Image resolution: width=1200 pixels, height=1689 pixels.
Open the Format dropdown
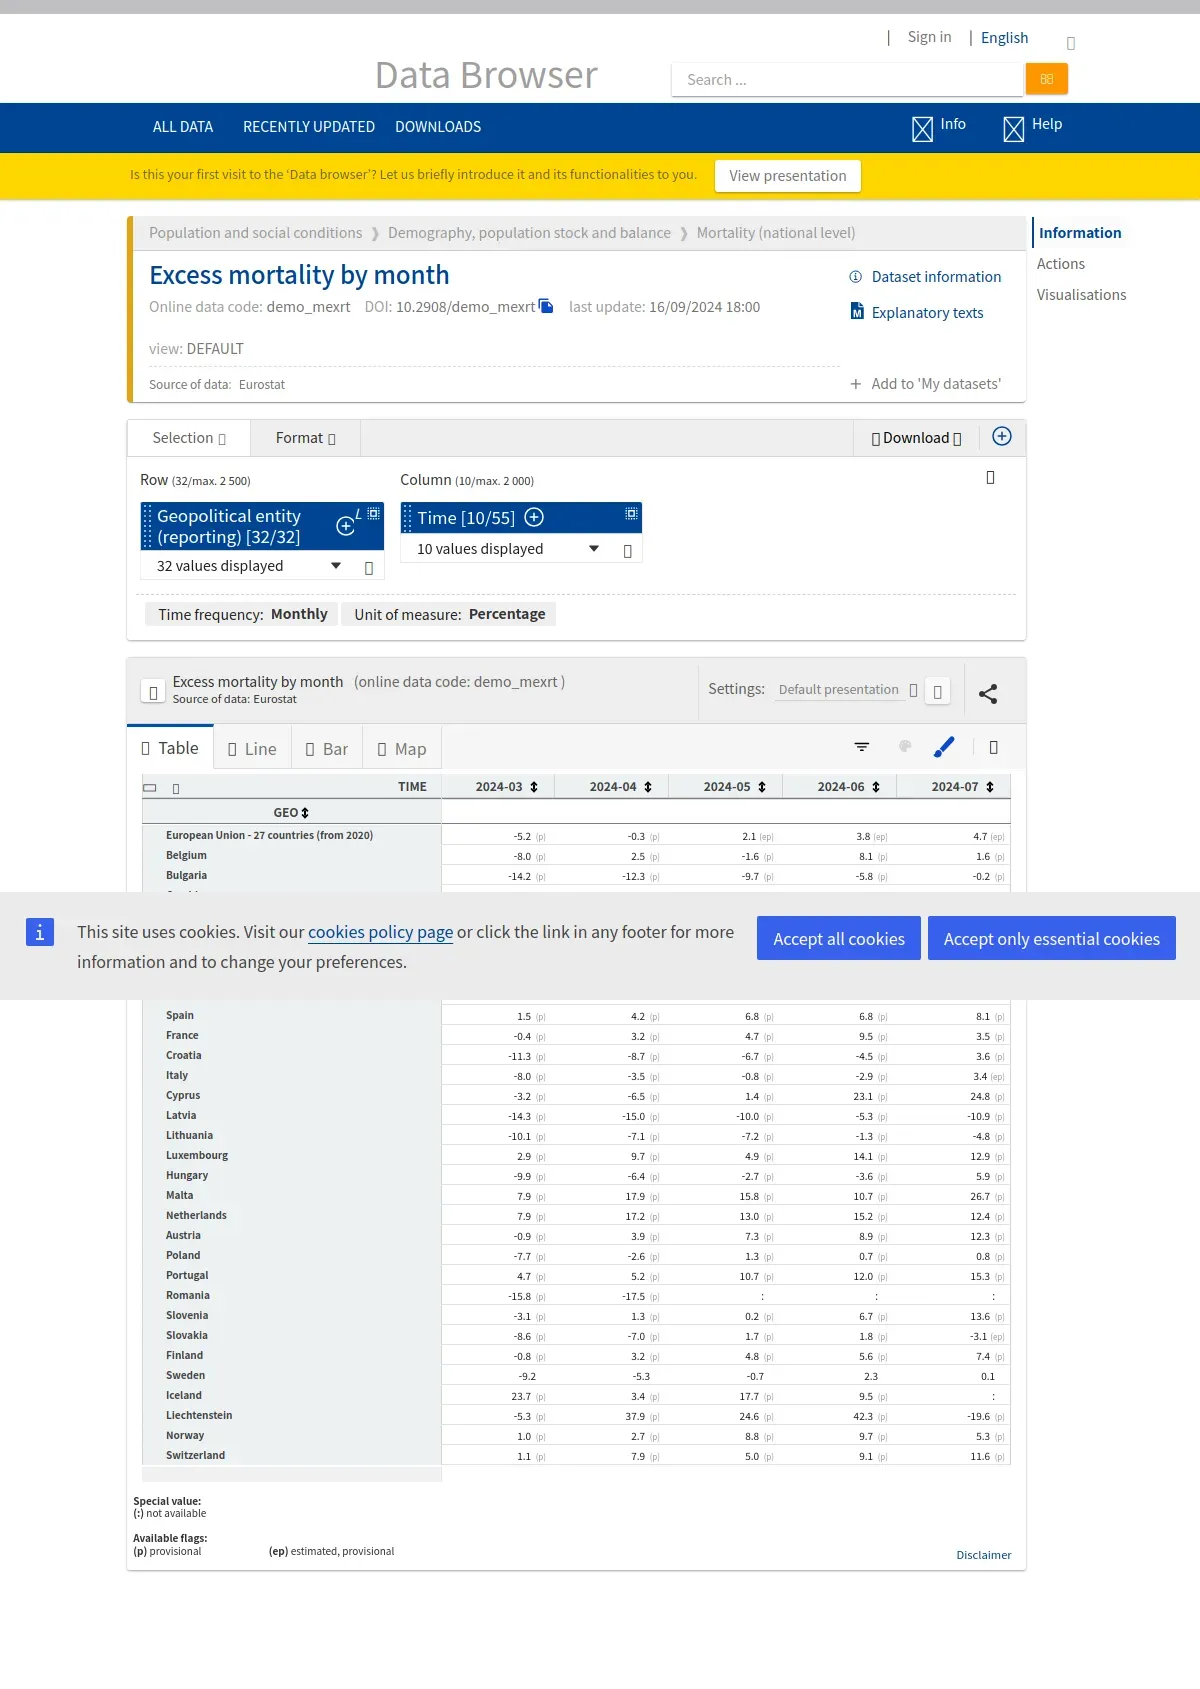305,438
